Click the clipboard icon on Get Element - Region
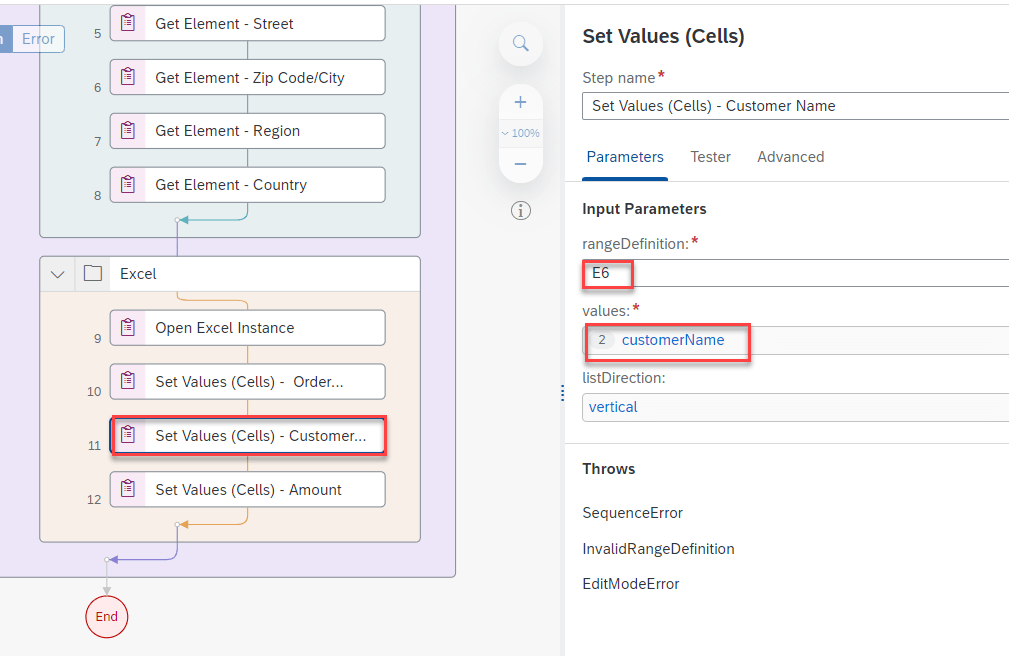This screenshot has width=1009, height=656. coord(128,131)
